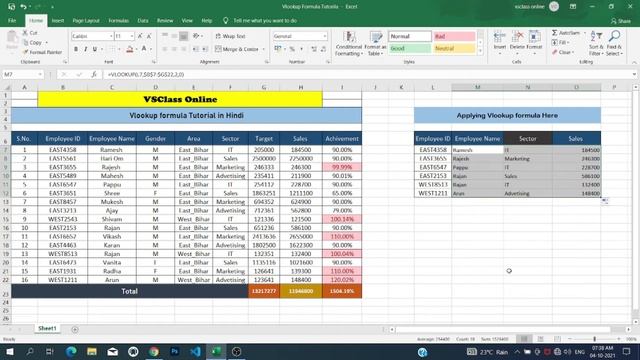Open Sort & Filter menu
This screenshot has width=640, height=360.
pyautogui.click(x=596, y=43)
